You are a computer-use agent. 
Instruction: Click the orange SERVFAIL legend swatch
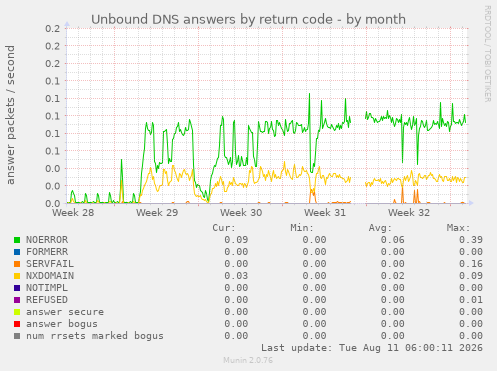[x=17, y=264]
